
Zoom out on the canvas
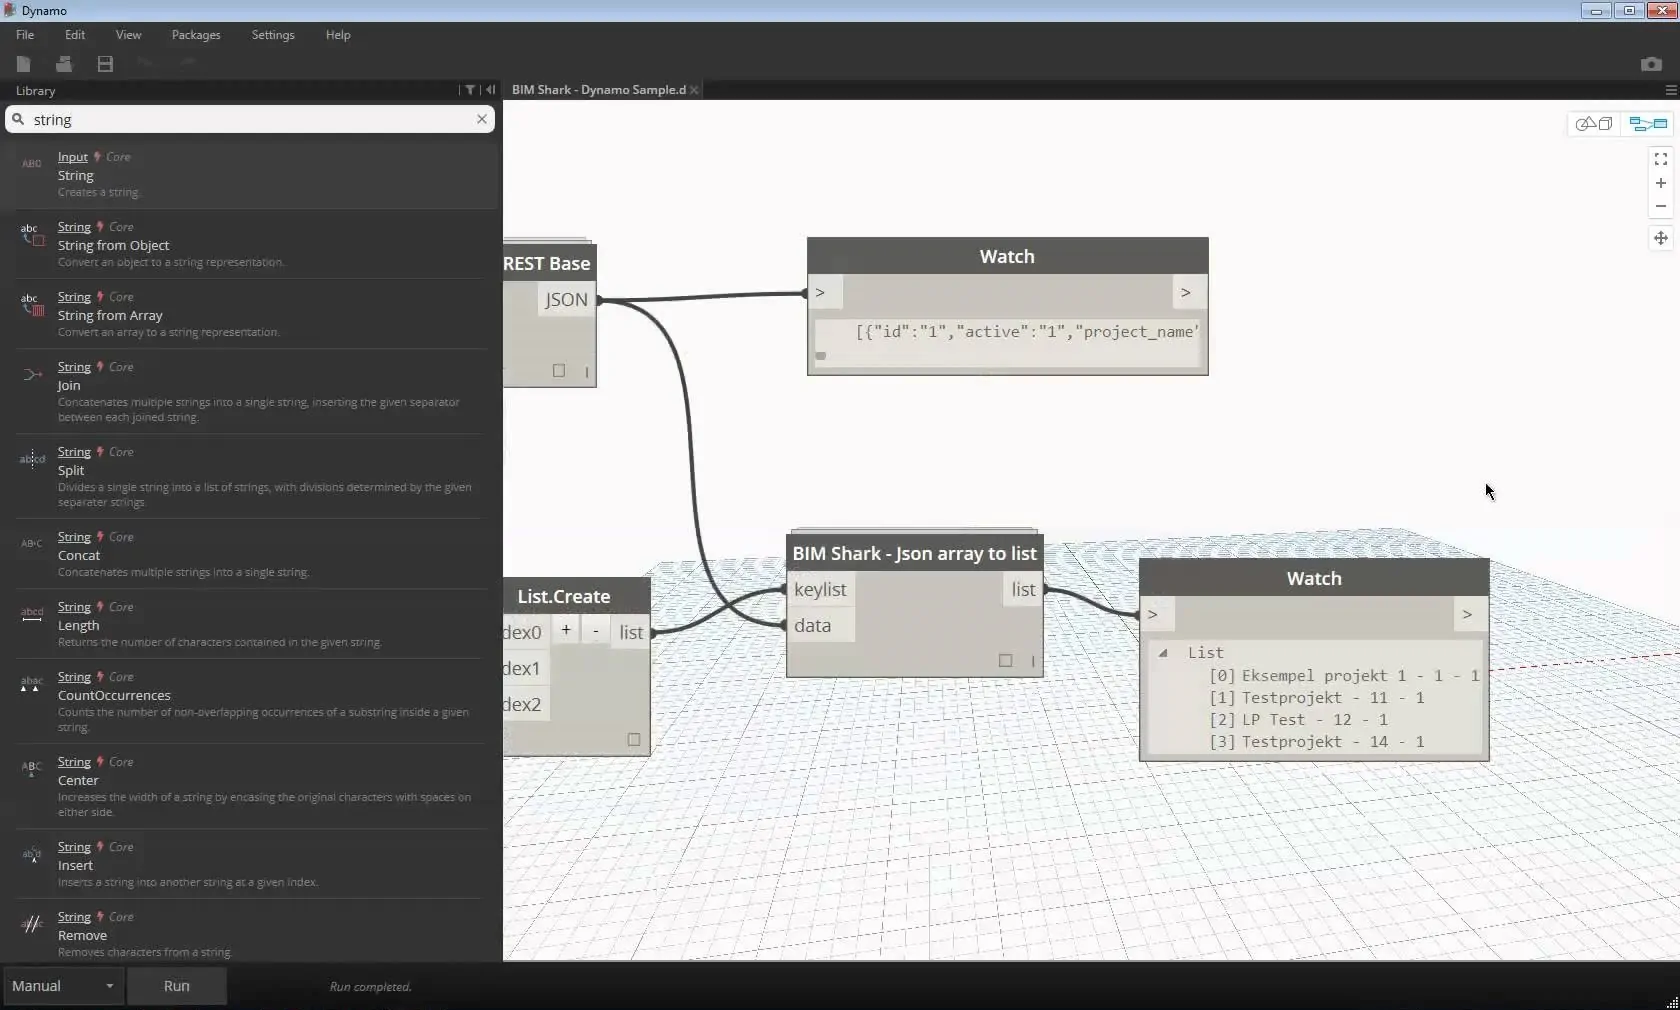pos(1661,206)
